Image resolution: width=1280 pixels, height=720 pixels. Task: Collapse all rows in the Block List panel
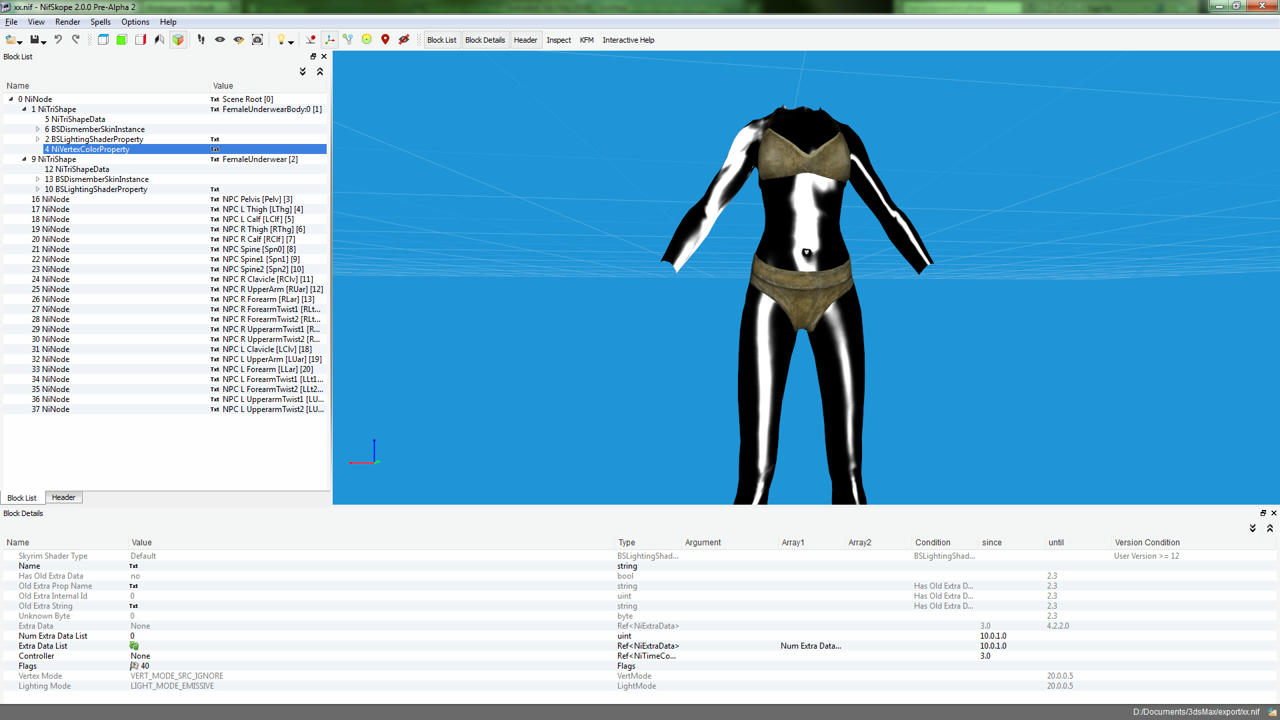[320, 72]
